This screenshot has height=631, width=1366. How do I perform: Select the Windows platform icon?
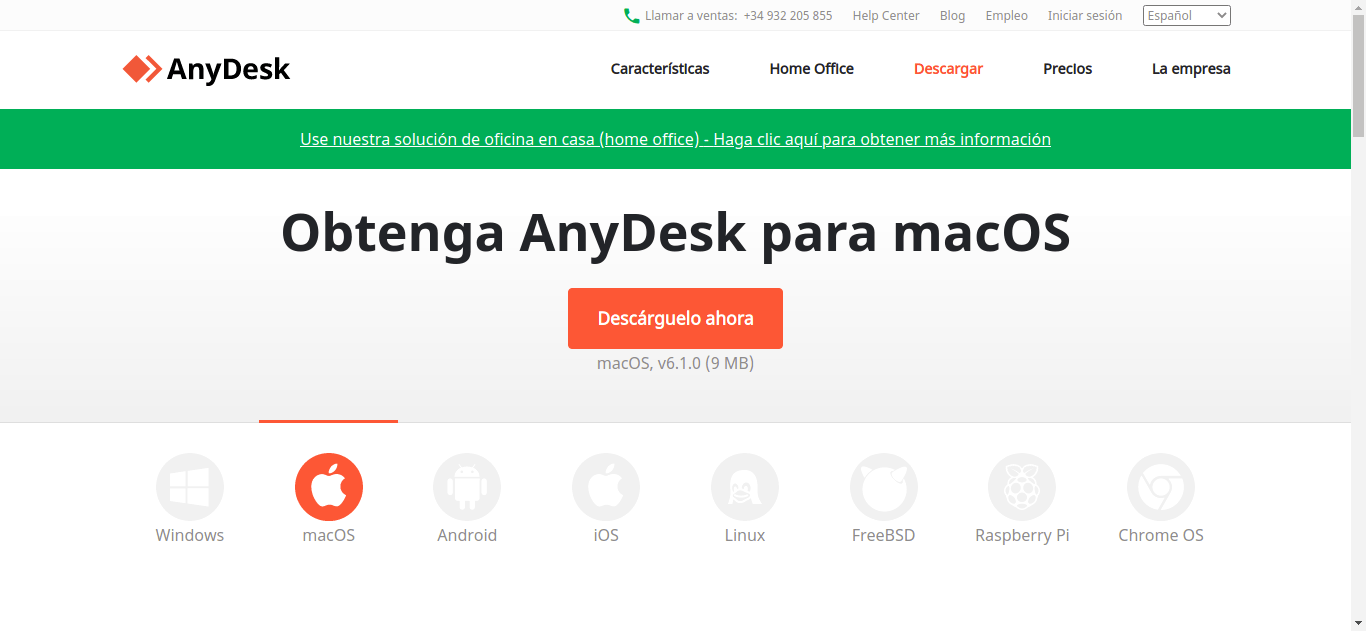[189, 486]
